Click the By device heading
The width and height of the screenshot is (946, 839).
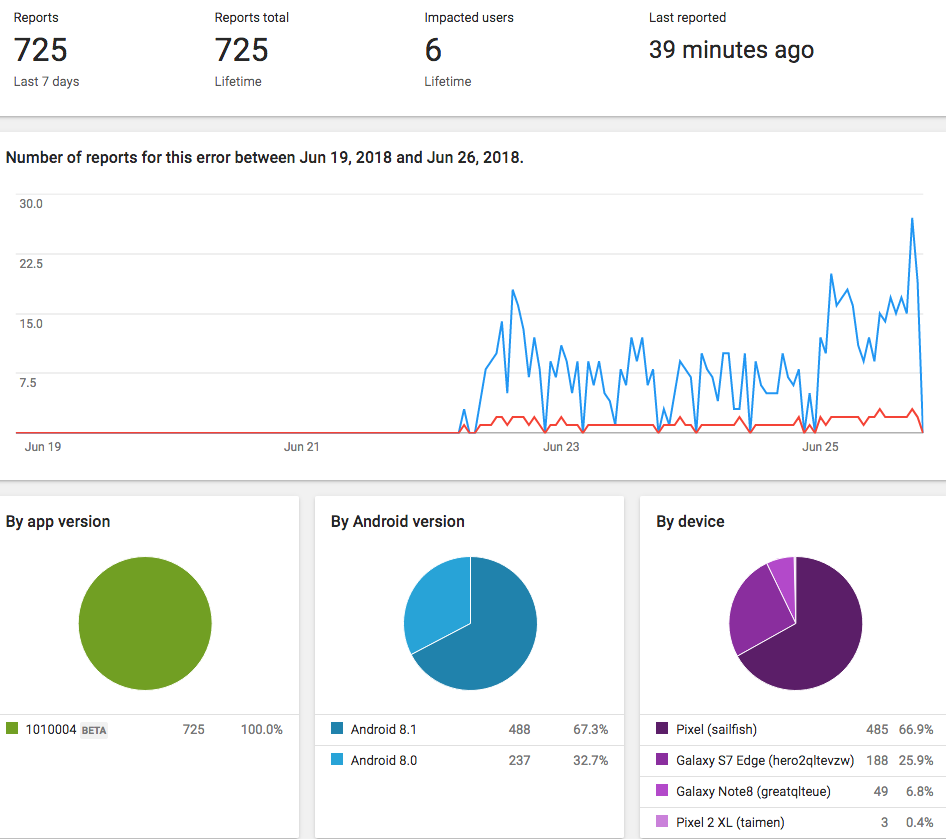690,522
